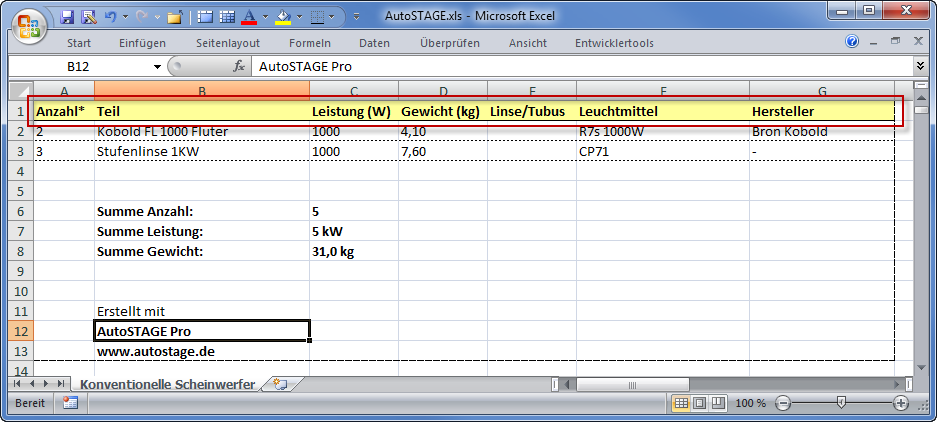Click the zoom slider handle
Screen dimensions: 937x422
841,403
